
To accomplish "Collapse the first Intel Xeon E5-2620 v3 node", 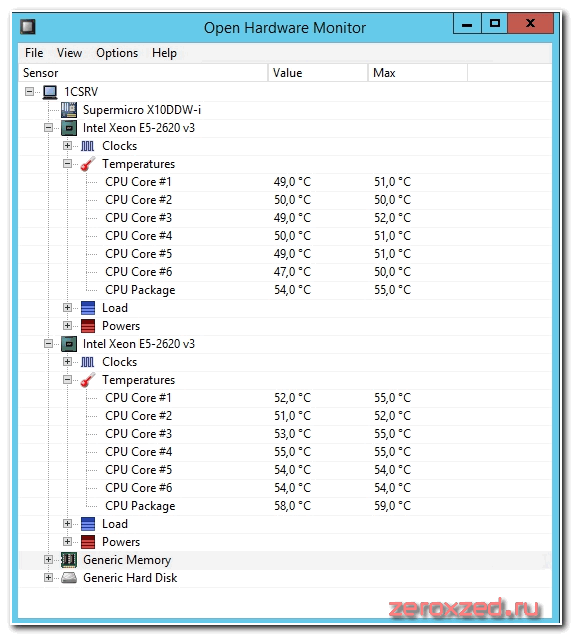I will (x=48, y=128).
